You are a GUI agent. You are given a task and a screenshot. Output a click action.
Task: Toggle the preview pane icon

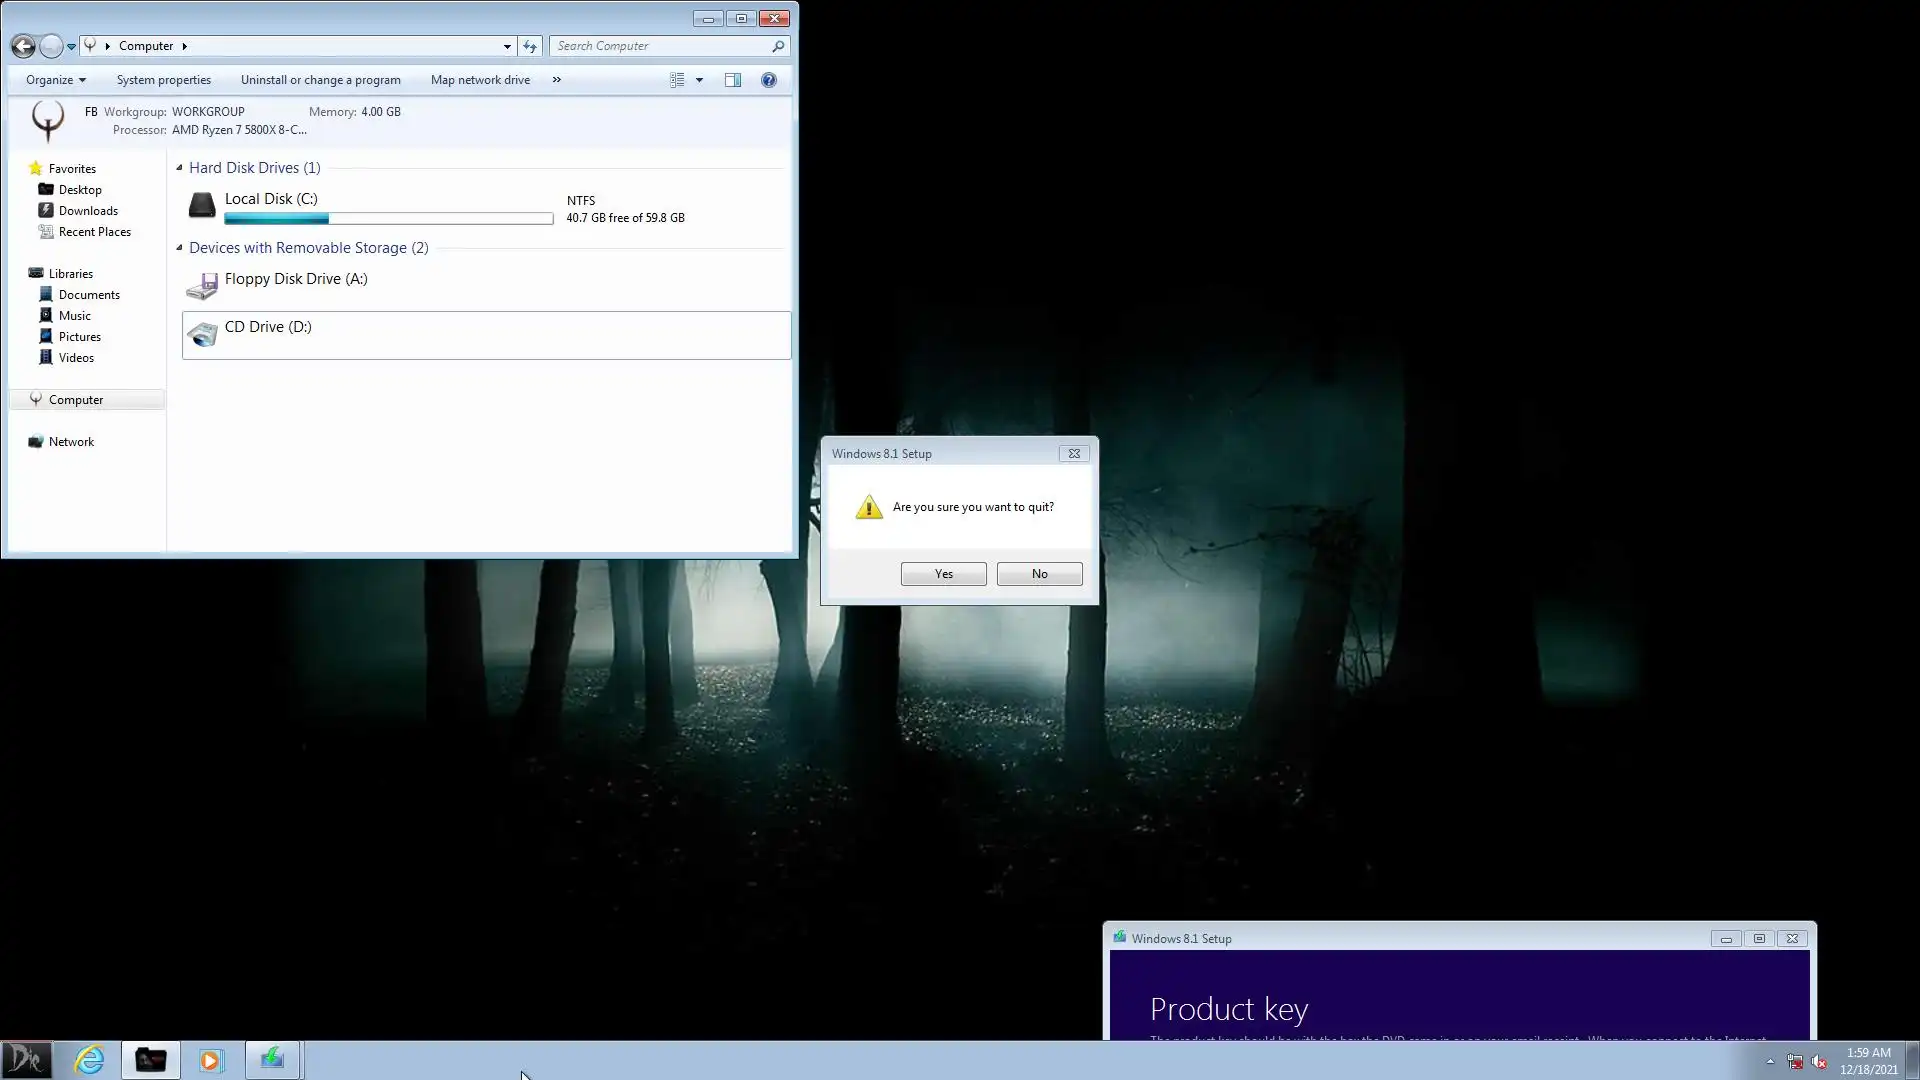[x=733, y=80]
